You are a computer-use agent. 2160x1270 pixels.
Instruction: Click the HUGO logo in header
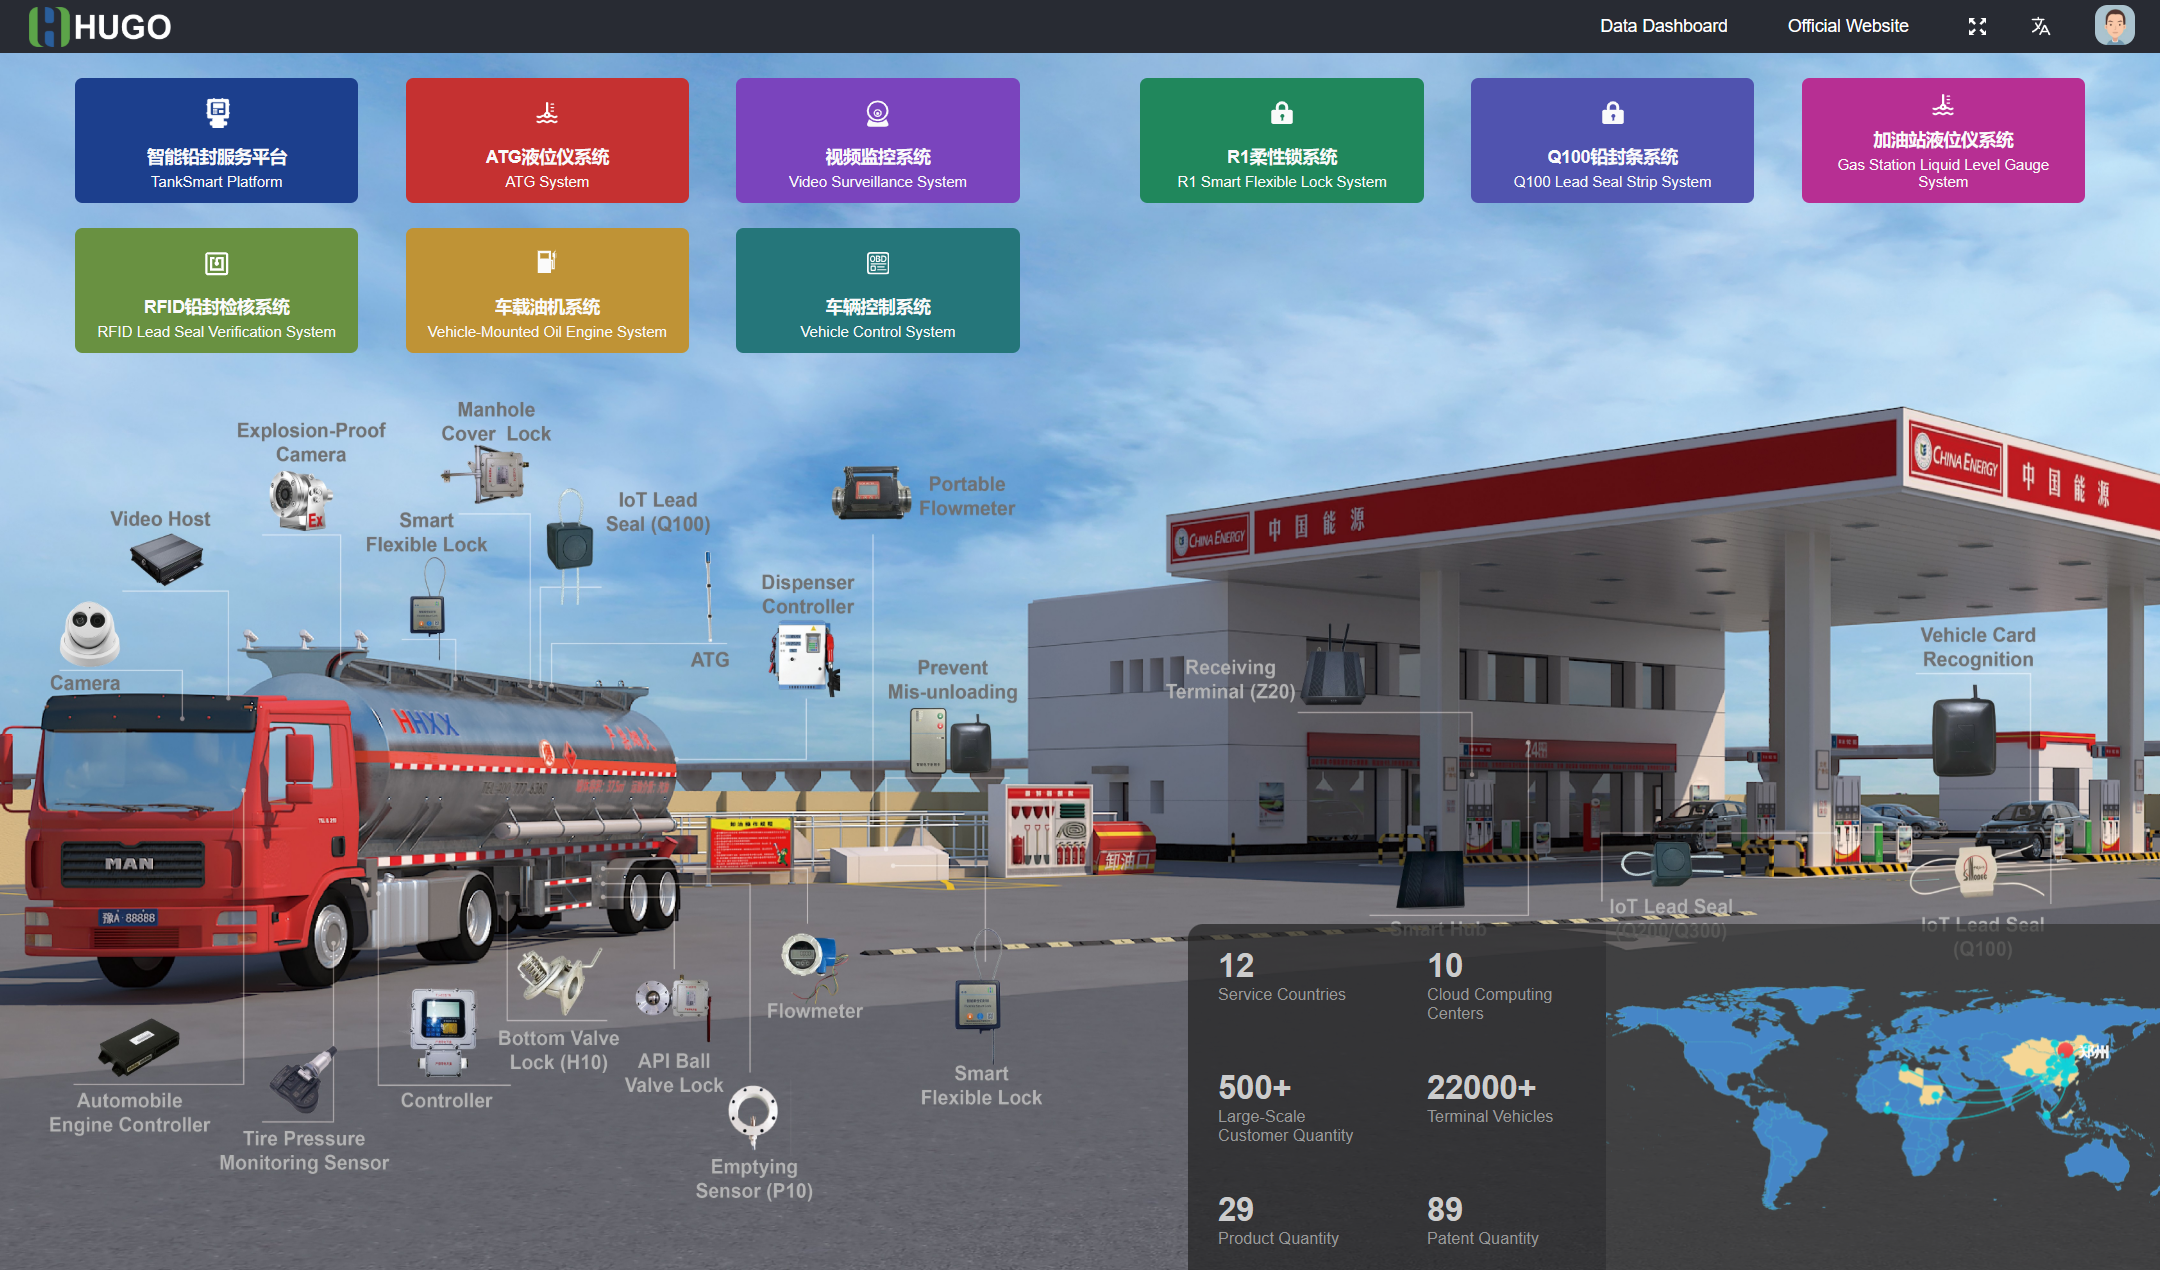[100, 26]
